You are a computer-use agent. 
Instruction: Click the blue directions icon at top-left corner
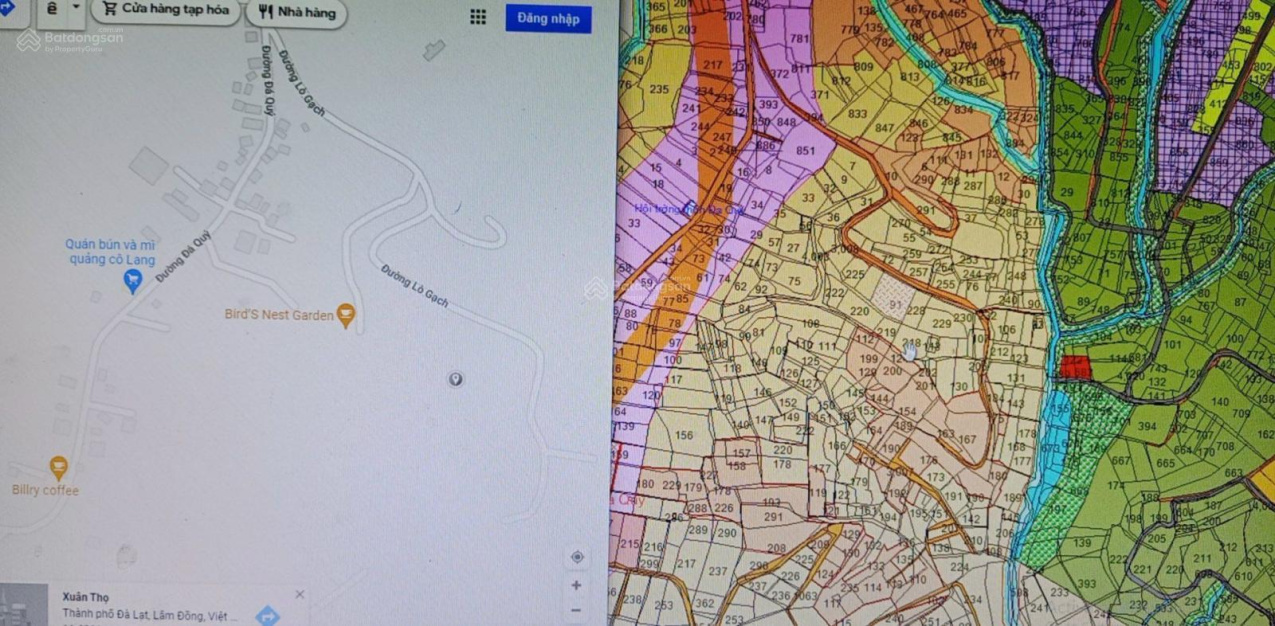point(6,9)
